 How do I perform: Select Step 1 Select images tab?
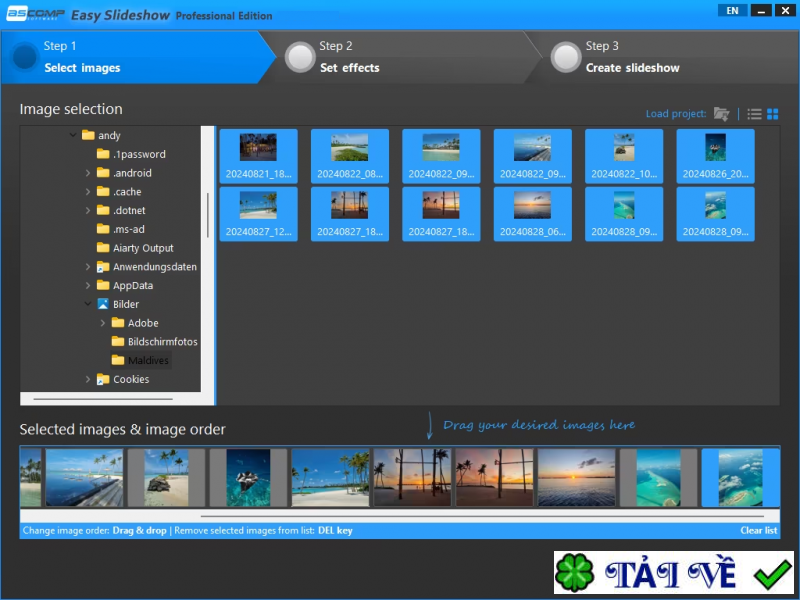(x=82, y=57)
